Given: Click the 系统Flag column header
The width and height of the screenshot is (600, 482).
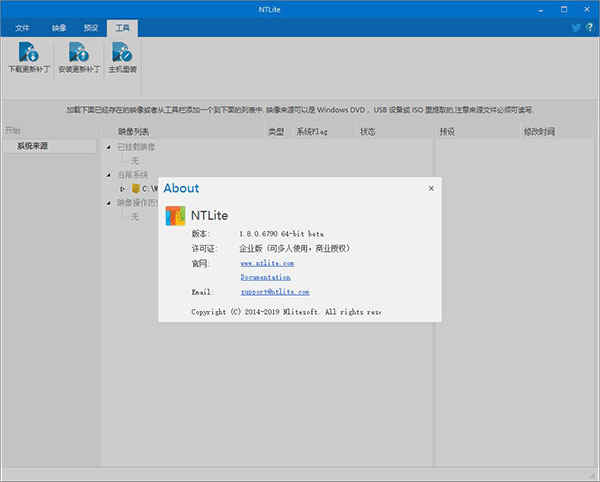Looking at the screenshot, I should [312, 132].
